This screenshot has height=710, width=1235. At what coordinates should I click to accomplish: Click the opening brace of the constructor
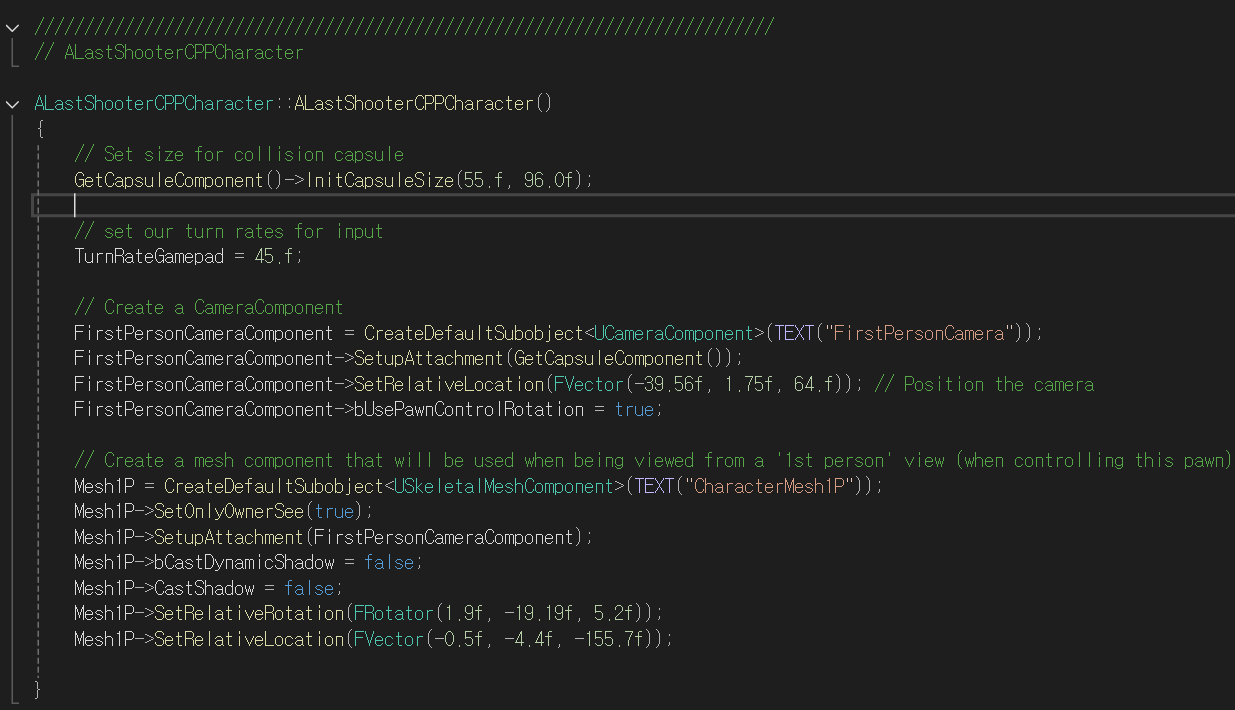pos(39,129)
